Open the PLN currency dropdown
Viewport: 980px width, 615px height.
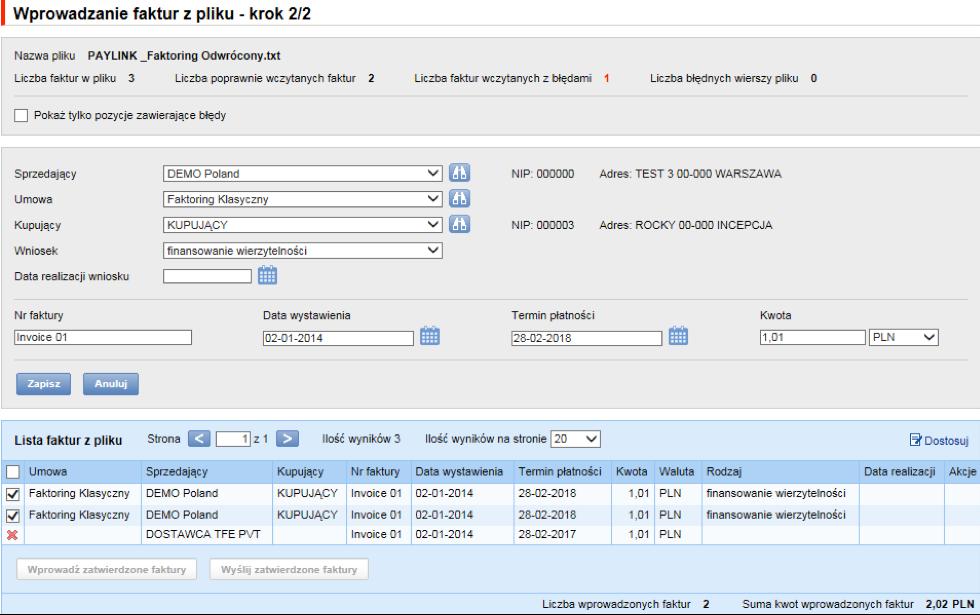904,338
